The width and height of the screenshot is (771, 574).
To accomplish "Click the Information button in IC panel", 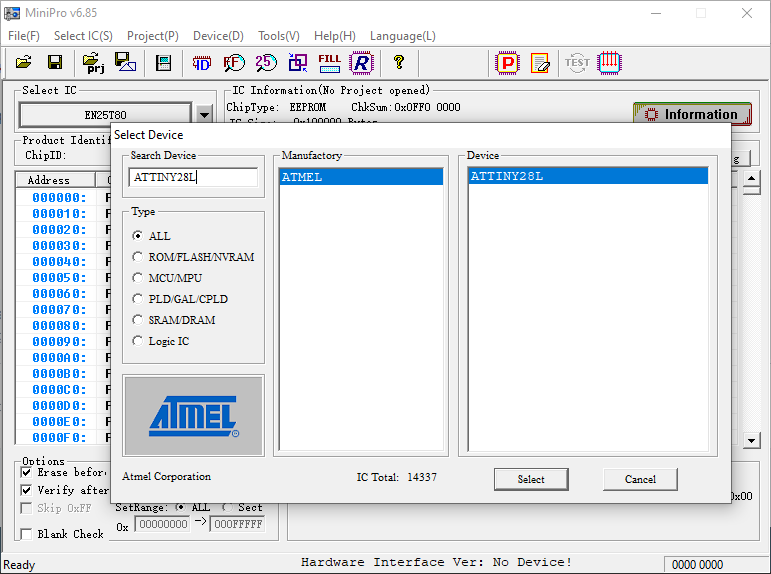I will [692, 114].
